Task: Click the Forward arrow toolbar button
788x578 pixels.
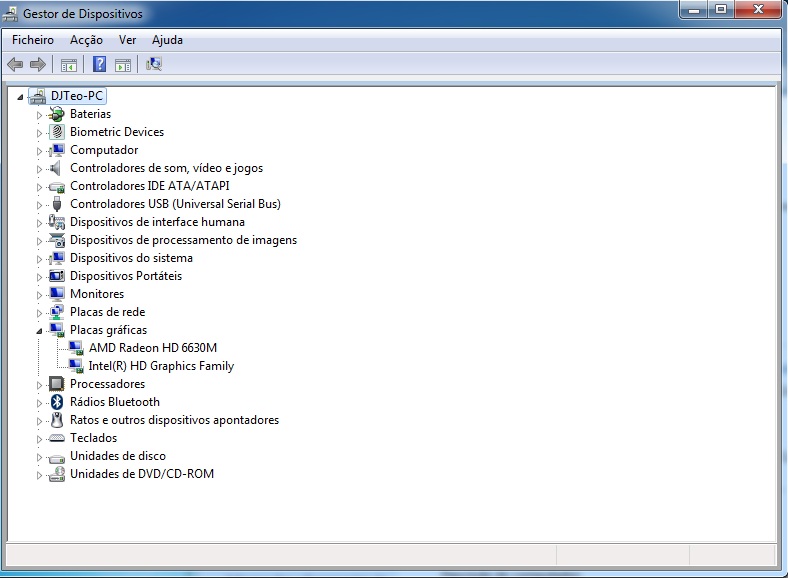Action: [38, 64]
